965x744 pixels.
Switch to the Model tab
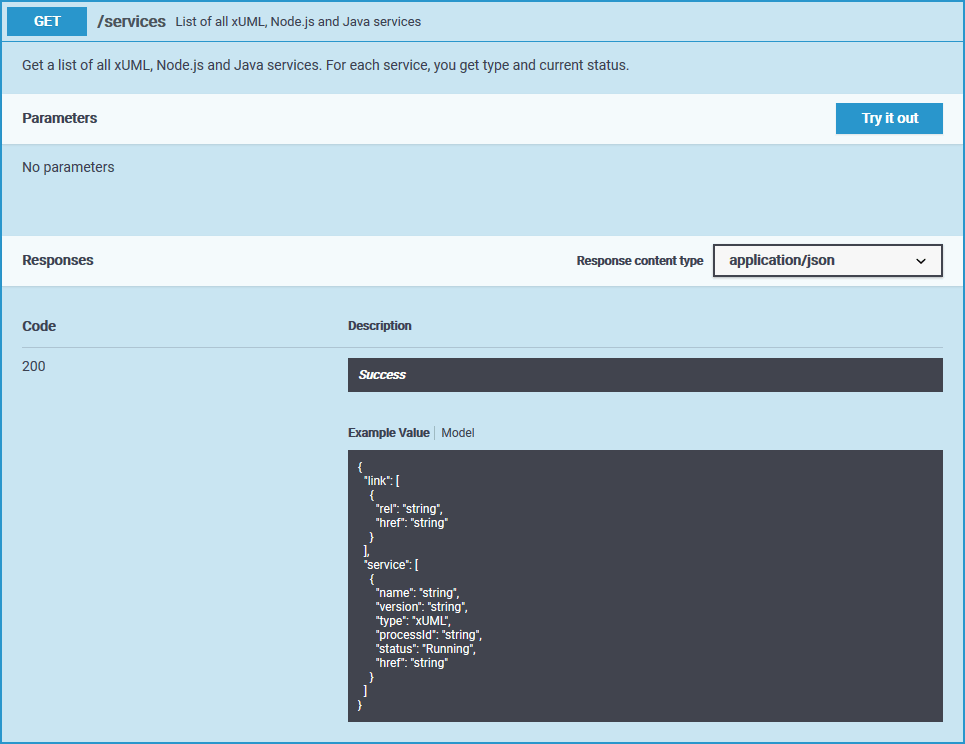point(458,433)
